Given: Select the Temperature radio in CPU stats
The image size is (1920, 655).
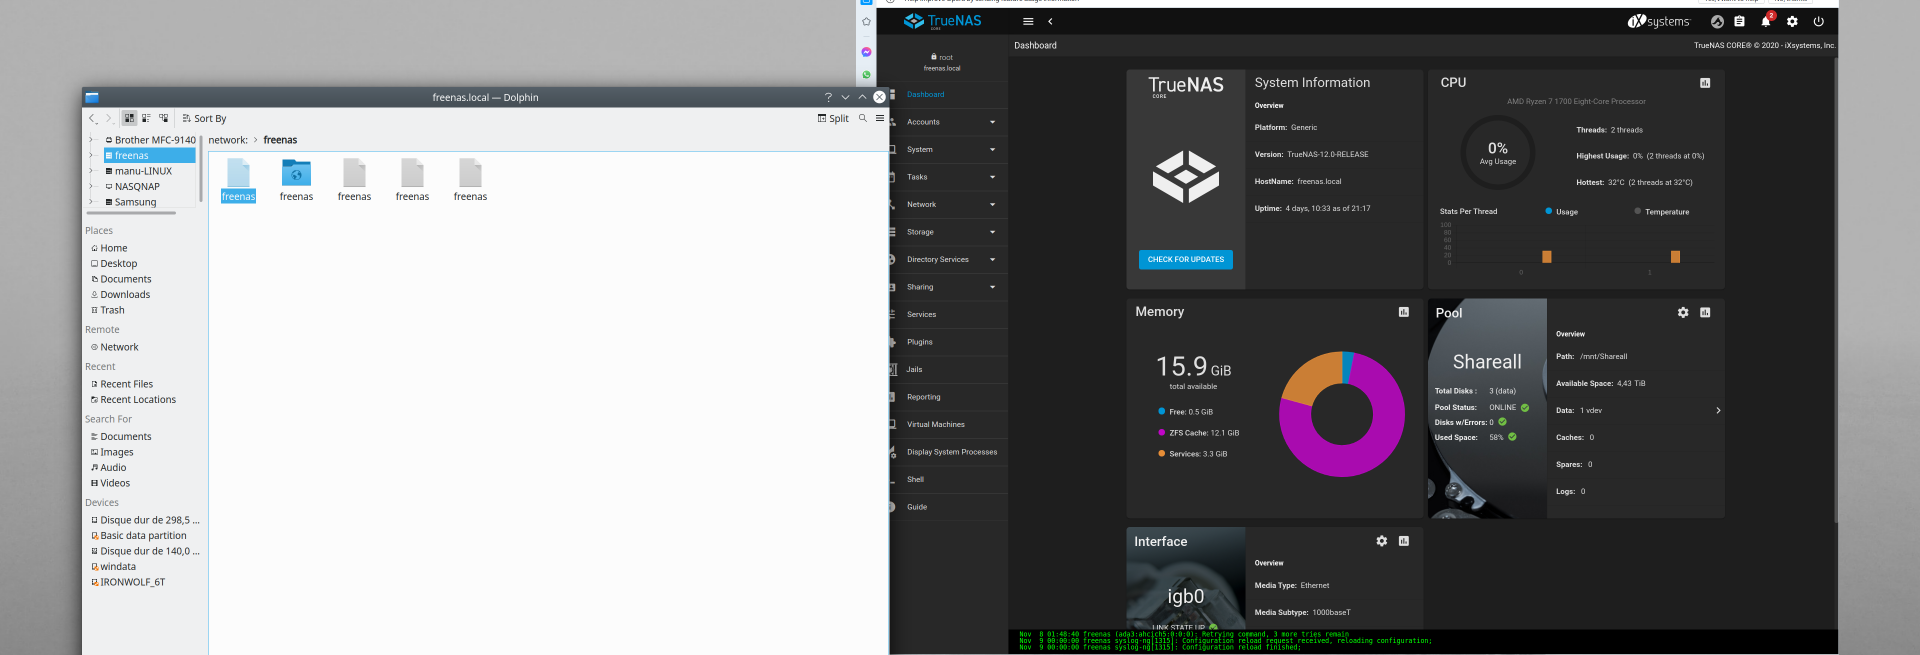Looking at the screenshot, I should point(1637,211).
